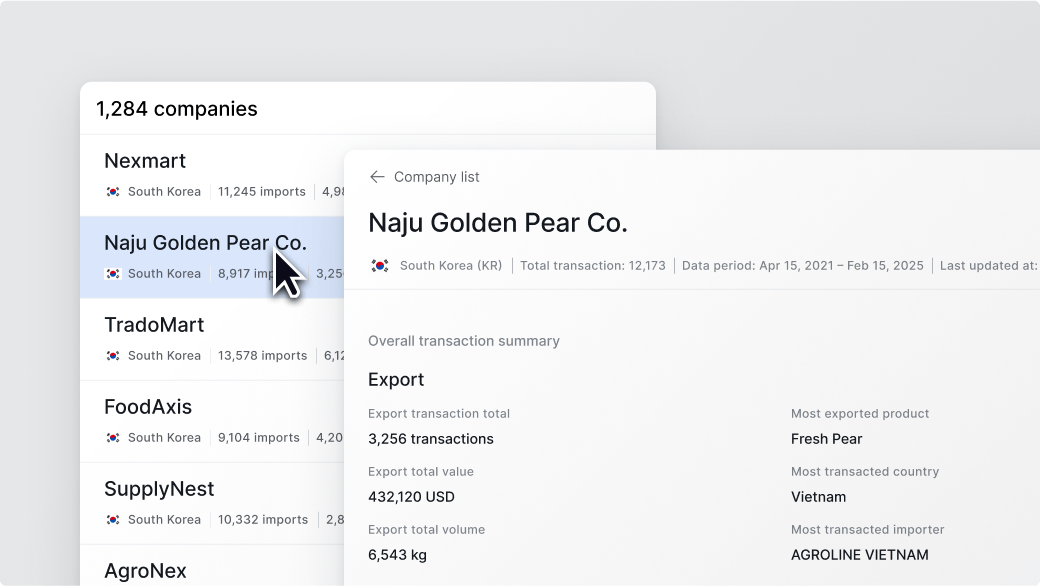Click Vietnam most transacted country value

[818, 497]
